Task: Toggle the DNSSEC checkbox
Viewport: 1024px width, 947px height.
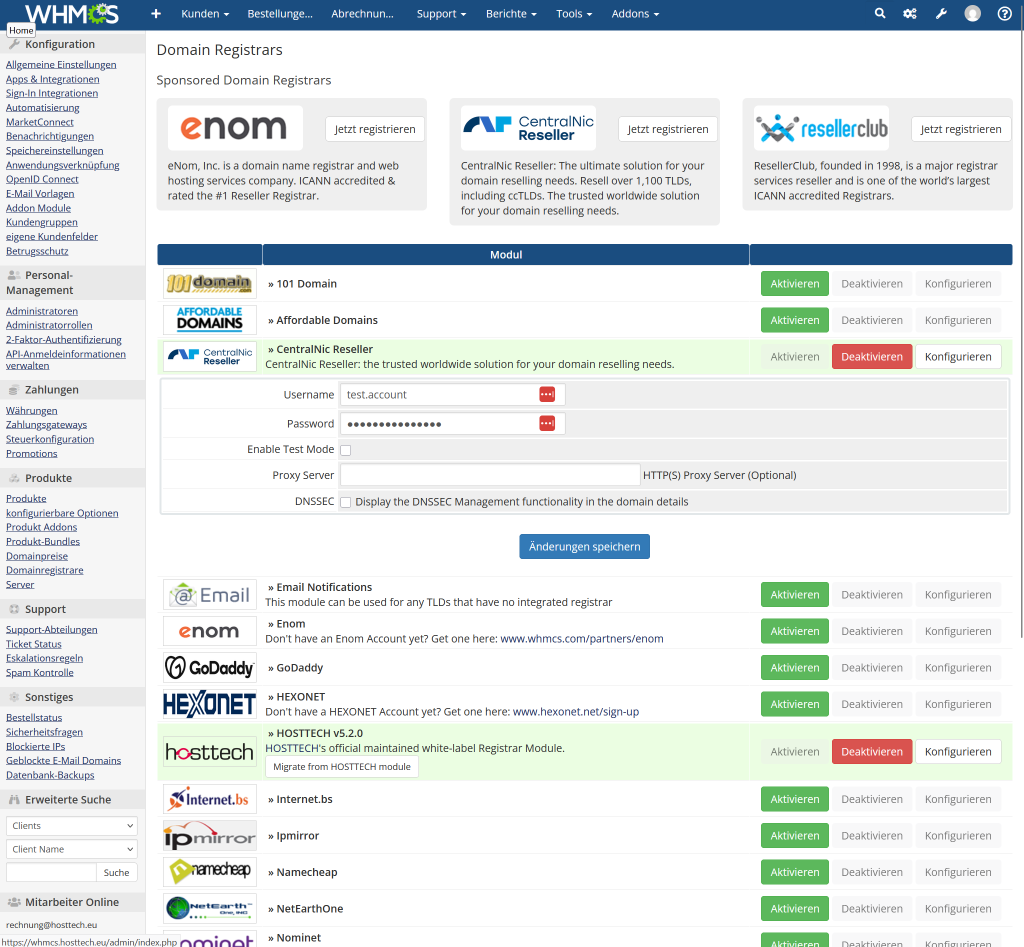Action: 345,502
